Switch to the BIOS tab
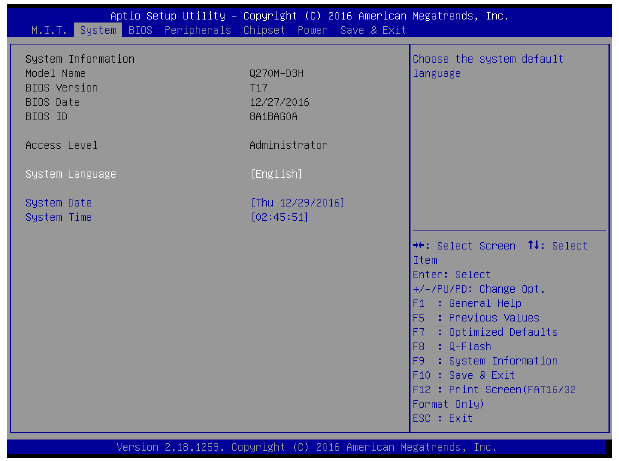 point(140,30)
